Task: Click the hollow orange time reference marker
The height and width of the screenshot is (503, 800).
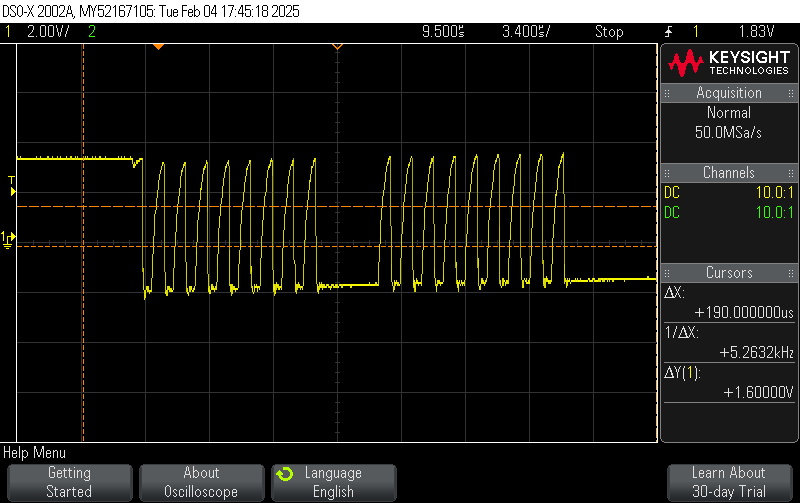Action: coord(337,47)
